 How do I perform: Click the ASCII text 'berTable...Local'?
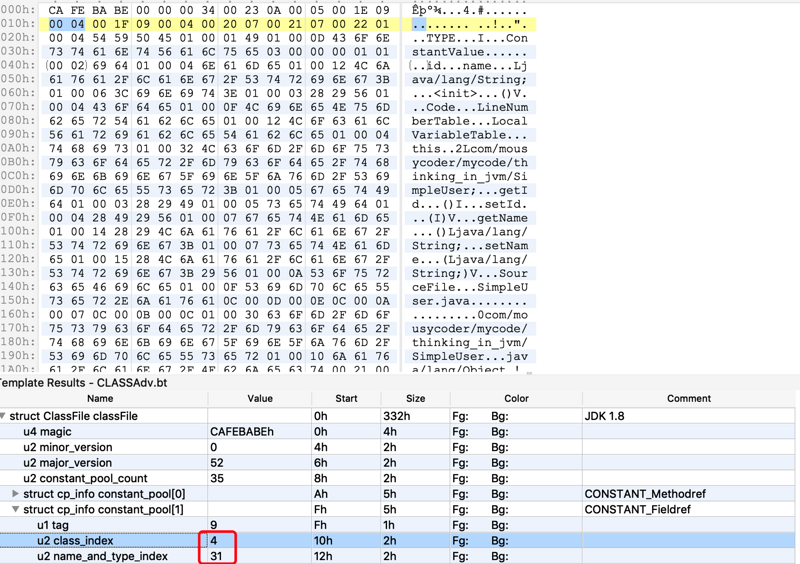[x=470, y=121]
